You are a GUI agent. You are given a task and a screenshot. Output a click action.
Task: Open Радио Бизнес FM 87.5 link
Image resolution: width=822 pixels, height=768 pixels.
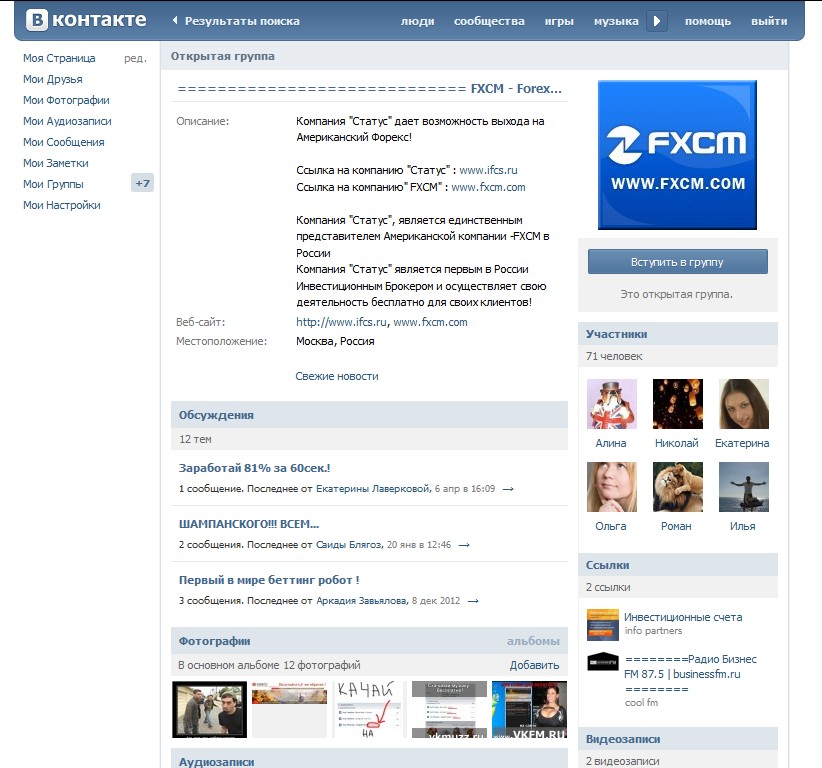pyautogui.click(x=690, y=674)
